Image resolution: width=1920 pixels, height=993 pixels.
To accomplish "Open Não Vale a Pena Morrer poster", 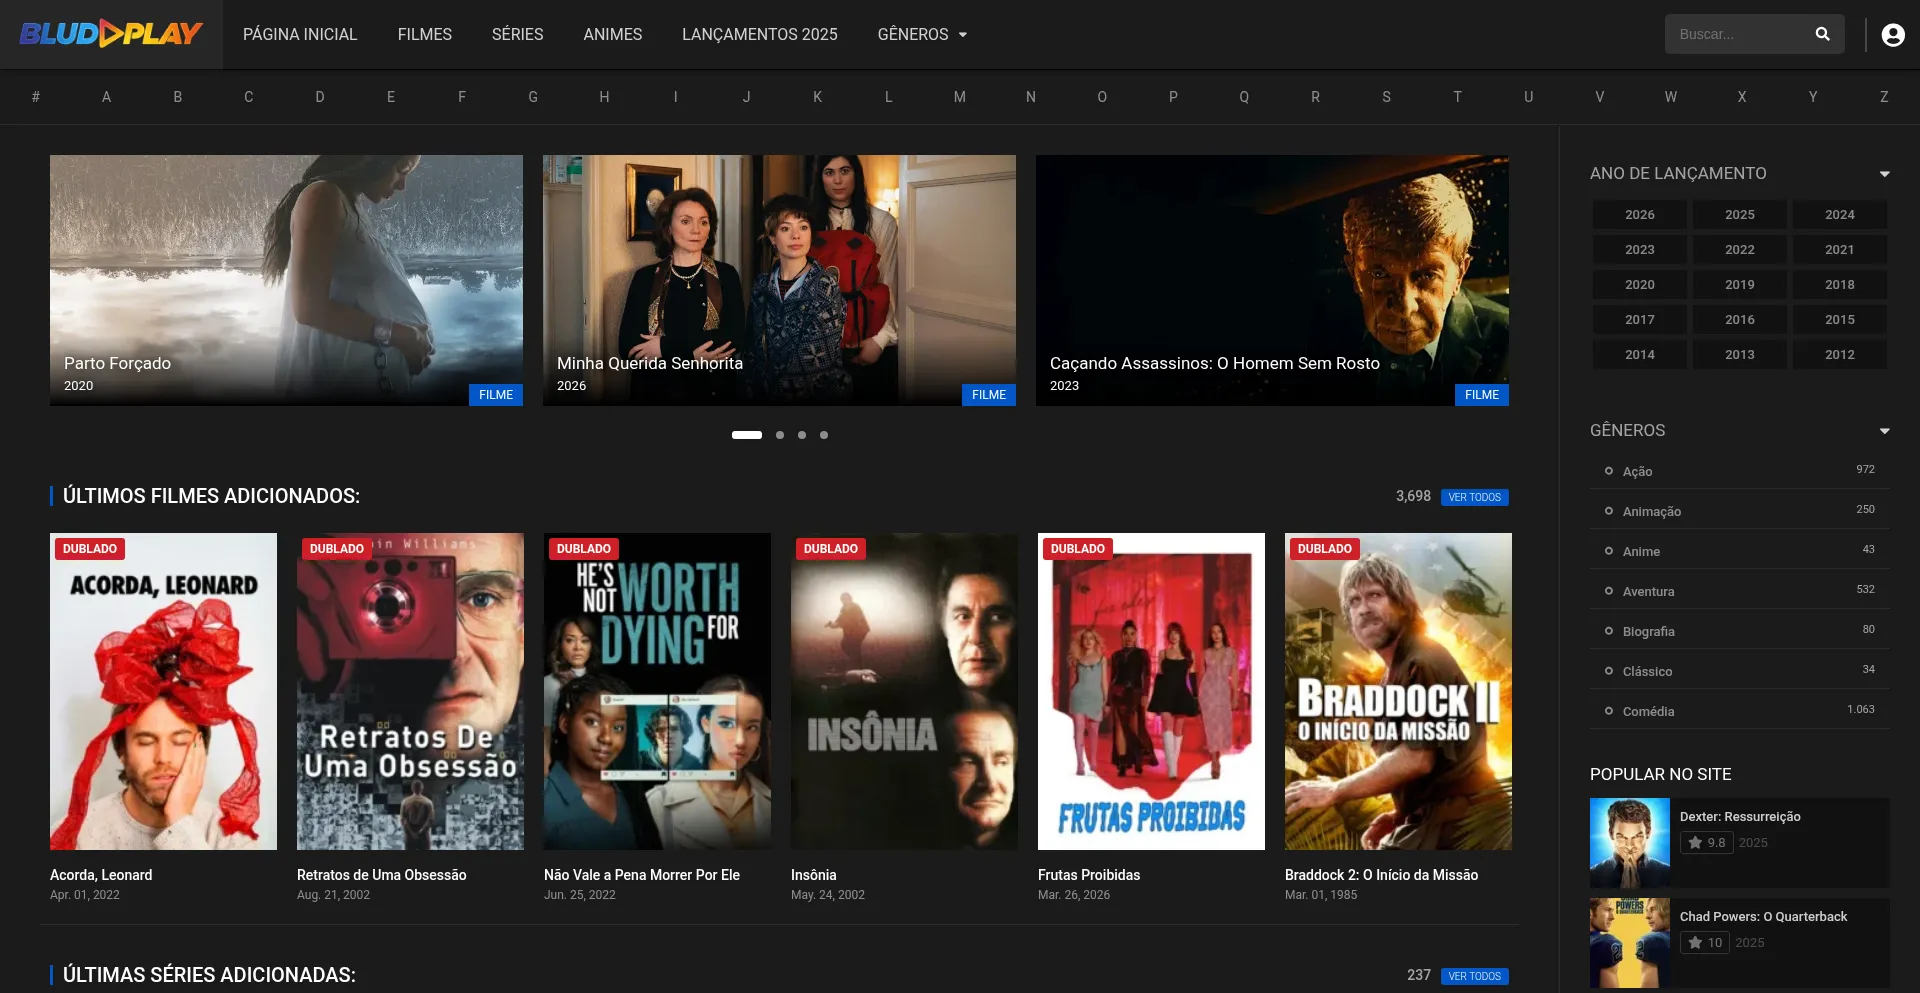I will click(657, 691).
